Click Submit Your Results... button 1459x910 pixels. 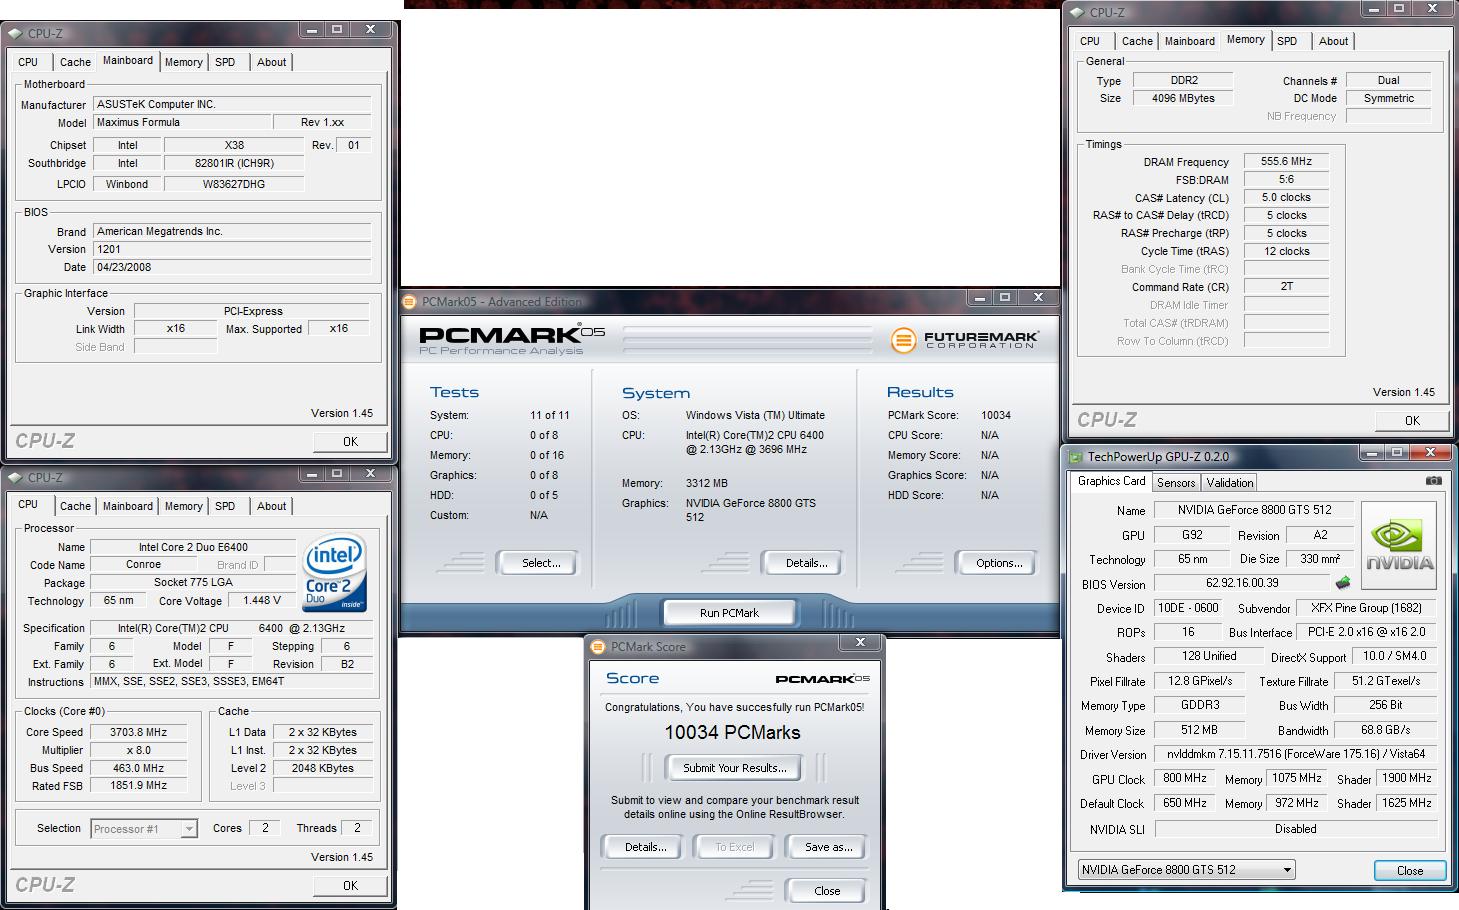pos(734,768)
